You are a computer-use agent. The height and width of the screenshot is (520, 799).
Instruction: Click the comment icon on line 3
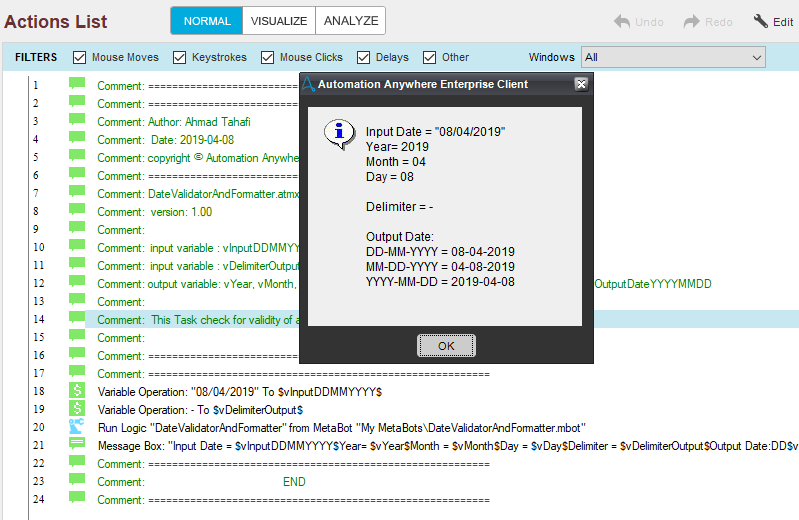[77, 120]
